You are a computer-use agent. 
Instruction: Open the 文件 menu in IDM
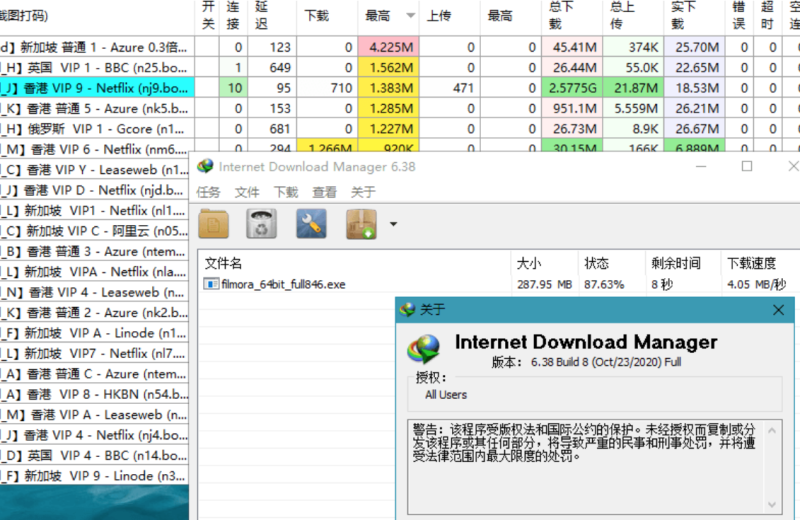(x=247, y=192)
